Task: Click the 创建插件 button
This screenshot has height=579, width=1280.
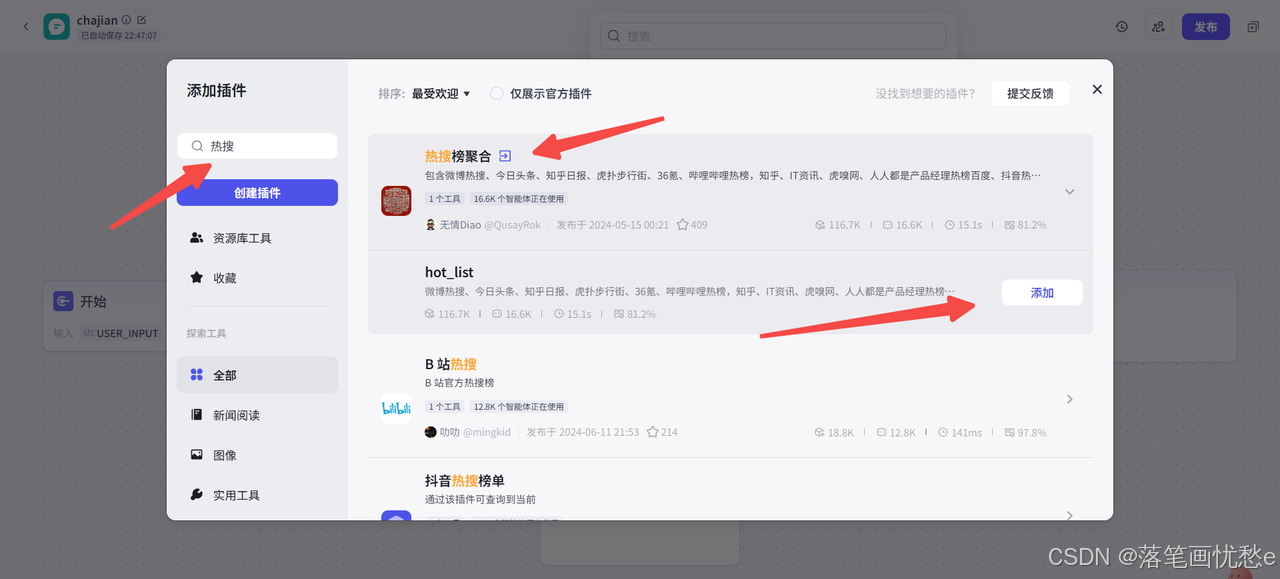Action: pos(257,193)
